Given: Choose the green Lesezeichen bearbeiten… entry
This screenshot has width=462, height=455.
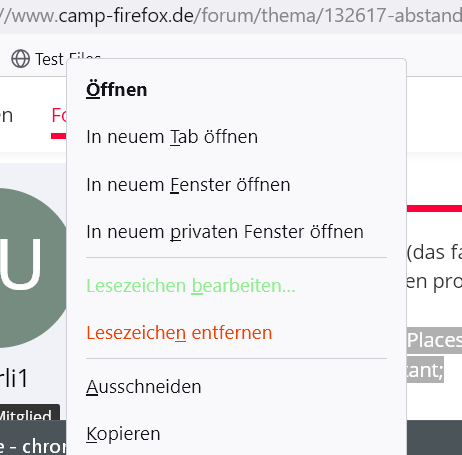Looking at the screenshot, I should pos(191,286).
